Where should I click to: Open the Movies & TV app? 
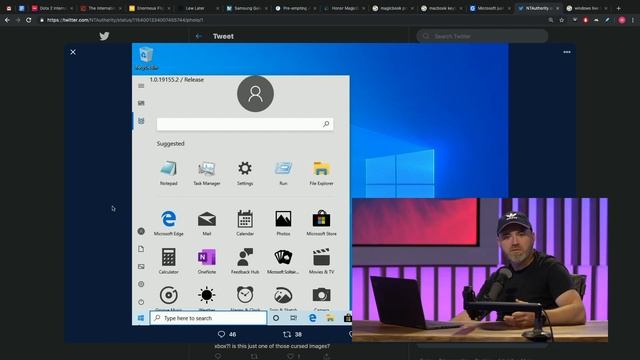(321, 261)
